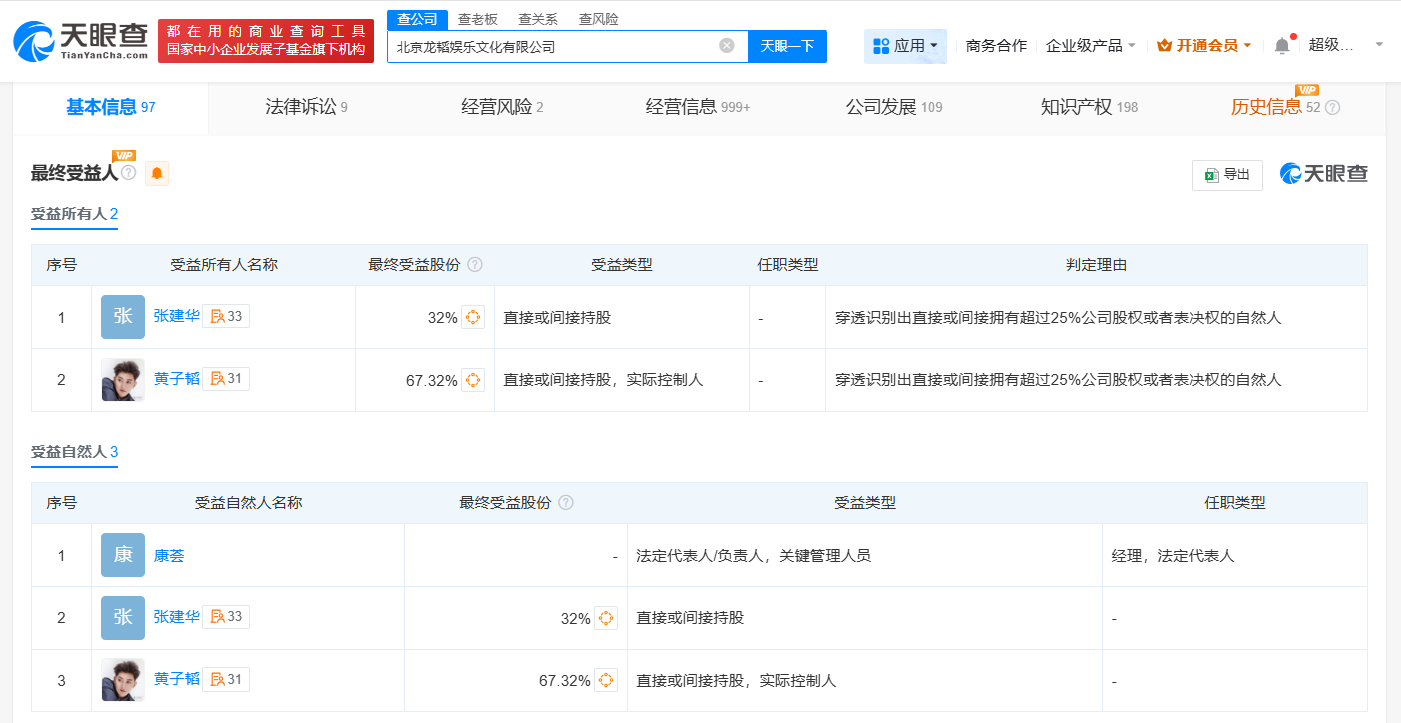The image size is (1401, 723).
Task: Open the 开通会员 dropdown
Action: [1204, 45]
